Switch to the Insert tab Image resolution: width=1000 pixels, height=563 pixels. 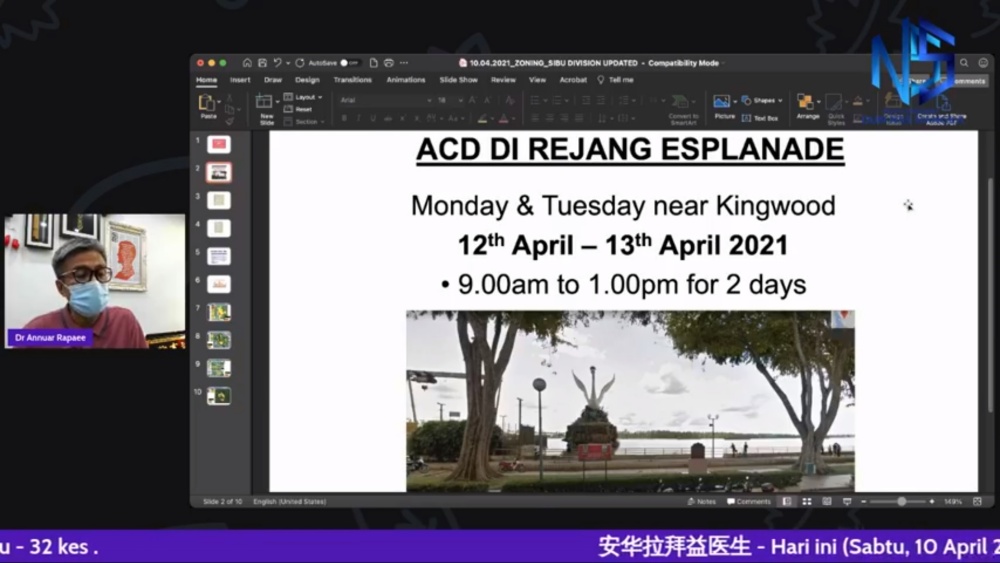[240, 80]
